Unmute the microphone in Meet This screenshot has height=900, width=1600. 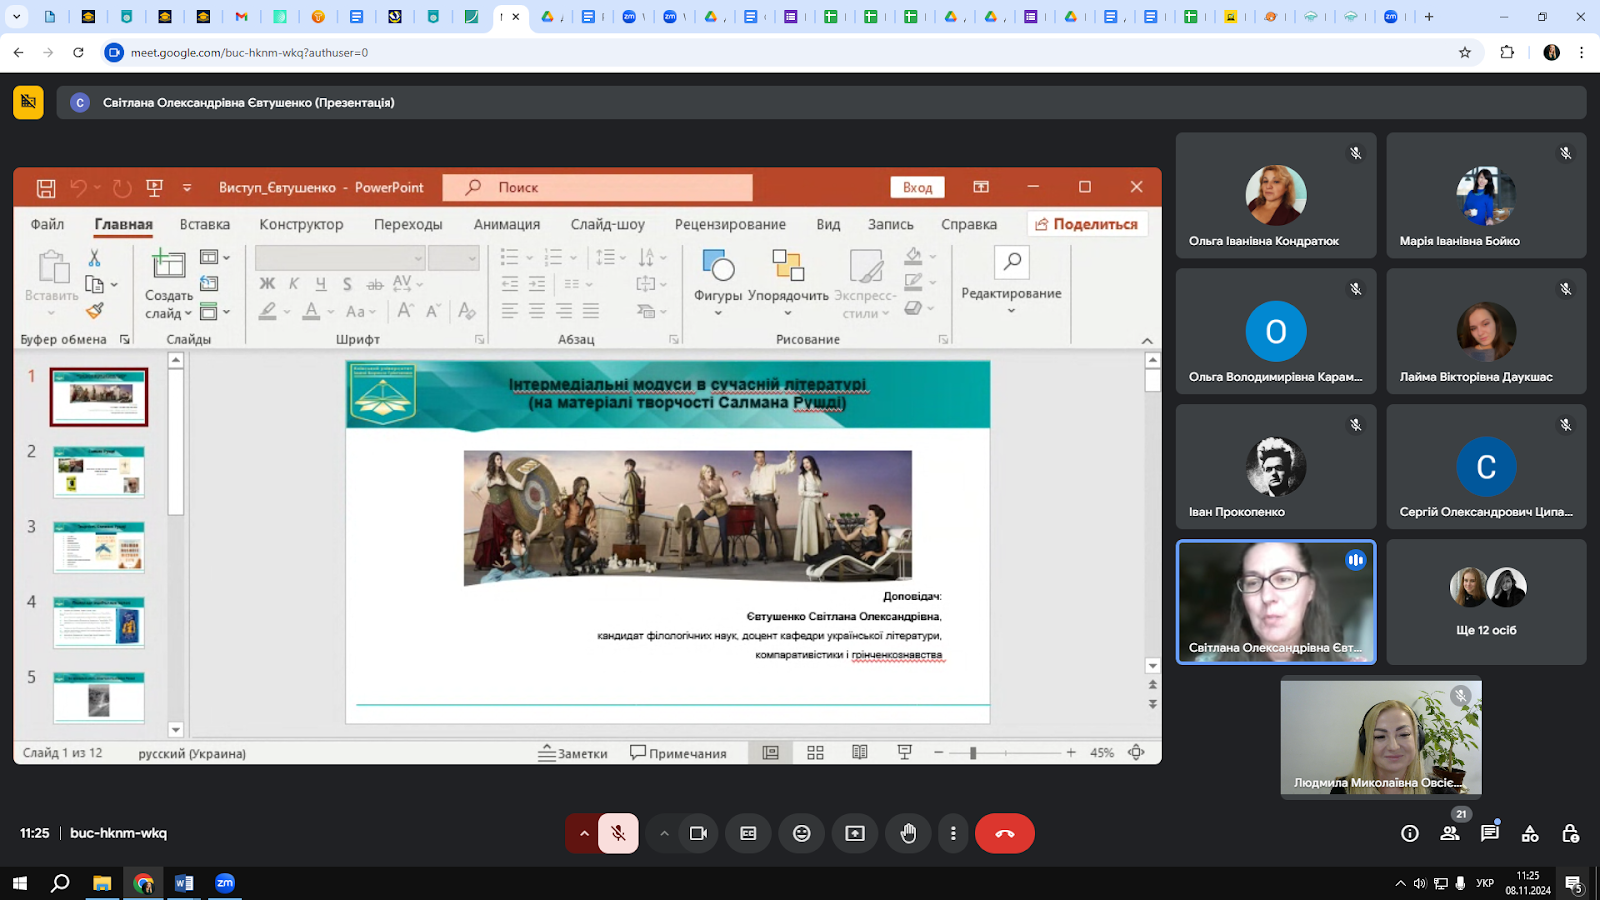click(618, 833)
